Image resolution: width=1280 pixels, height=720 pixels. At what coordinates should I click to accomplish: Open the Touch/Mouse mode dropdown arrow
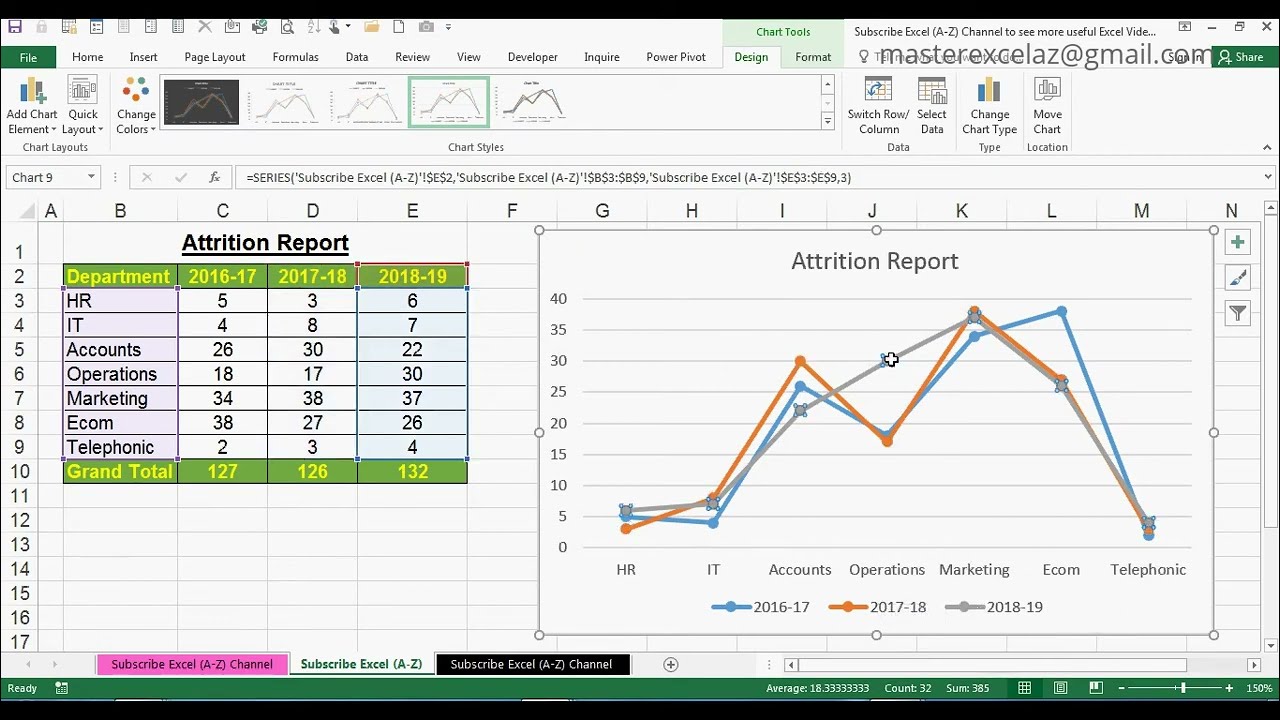coord(347,27)
